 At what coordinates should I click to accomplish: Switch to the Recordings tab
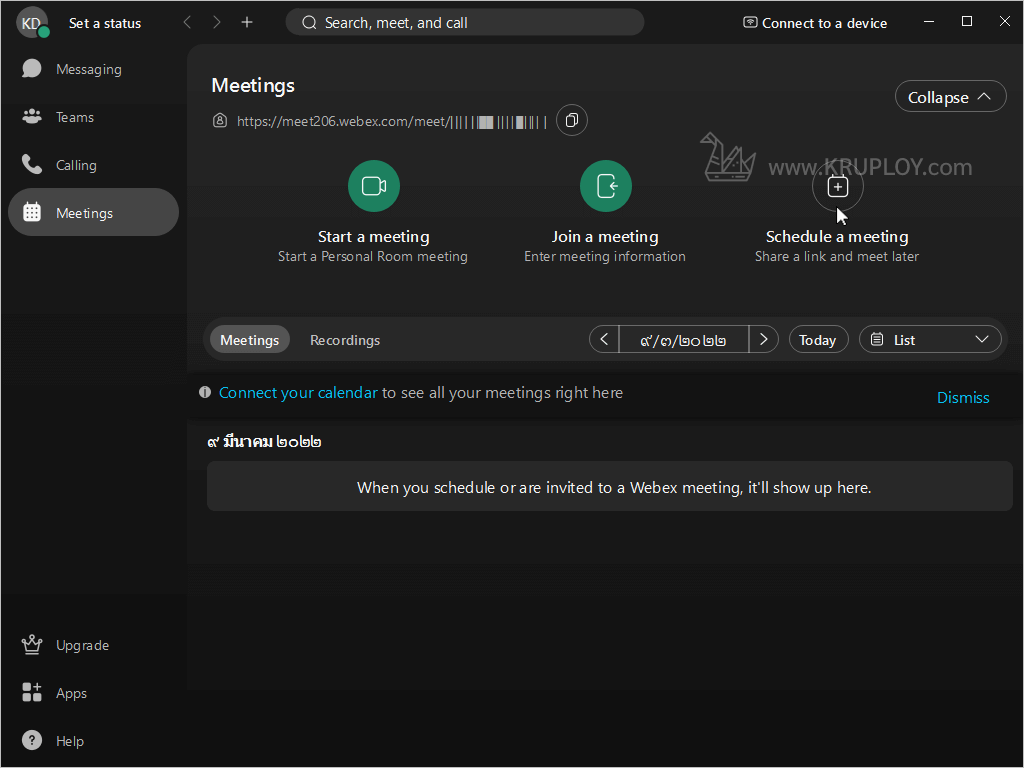coord(345,340)
